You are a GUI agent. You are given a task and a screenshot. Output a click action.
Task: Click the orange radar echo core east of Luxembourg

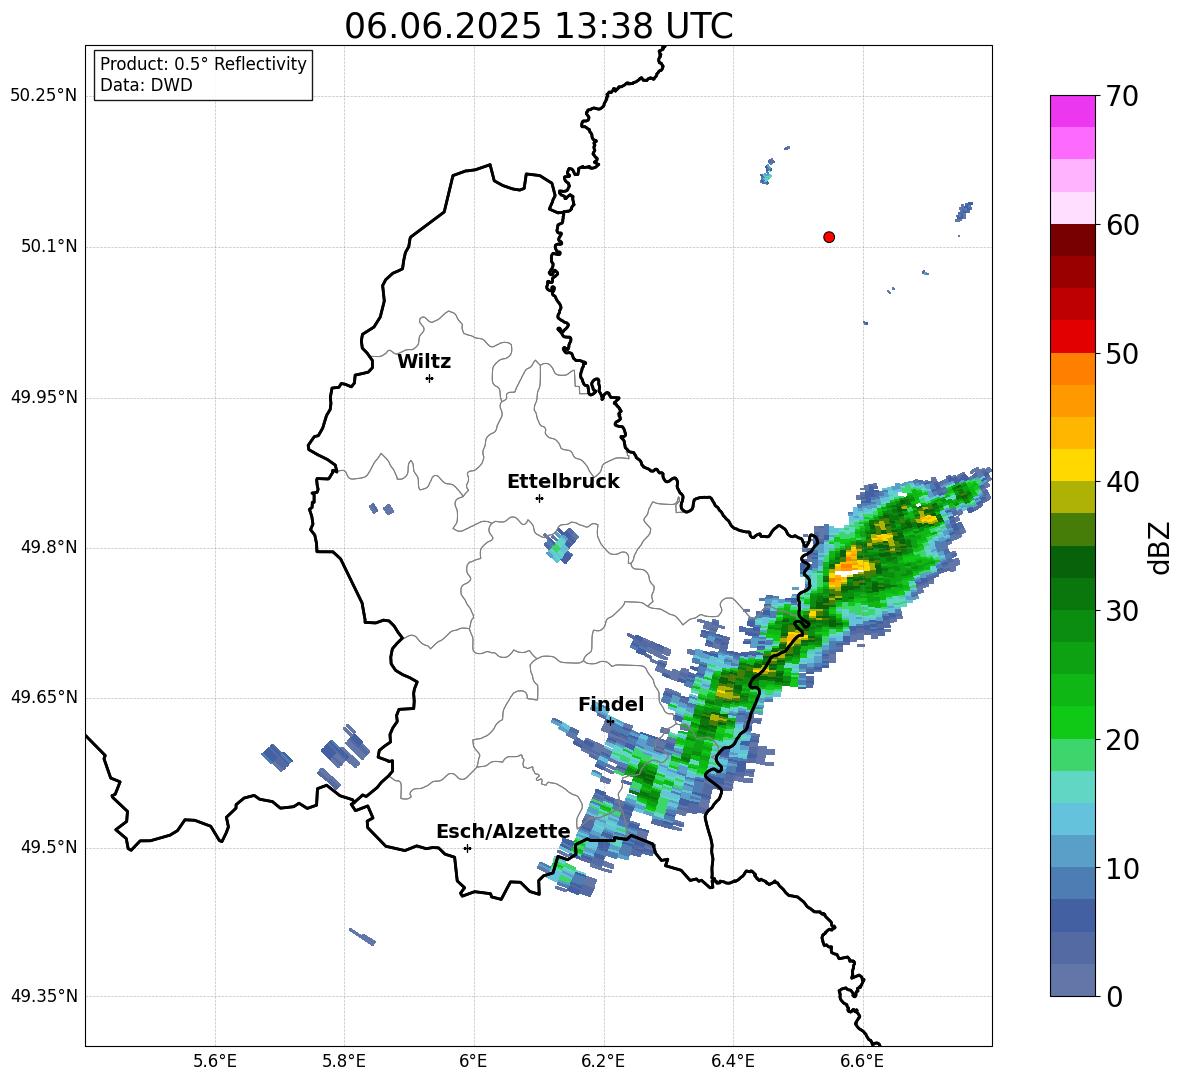coord(851,566)
